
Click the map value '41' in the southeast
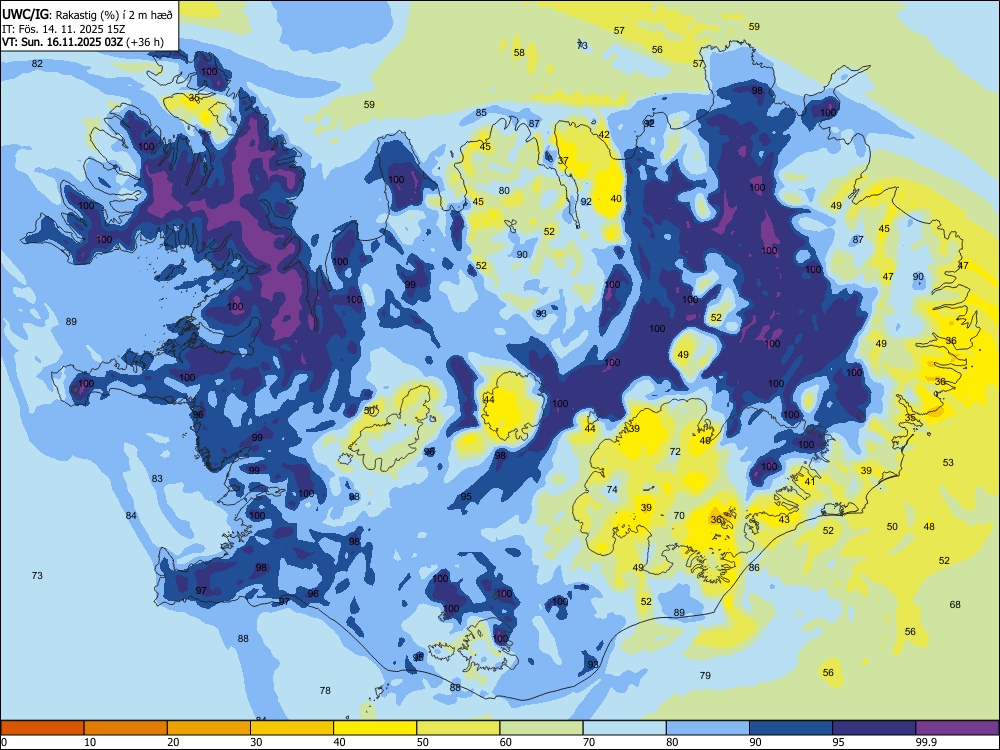pyautogui.click(x=810, y=482)
